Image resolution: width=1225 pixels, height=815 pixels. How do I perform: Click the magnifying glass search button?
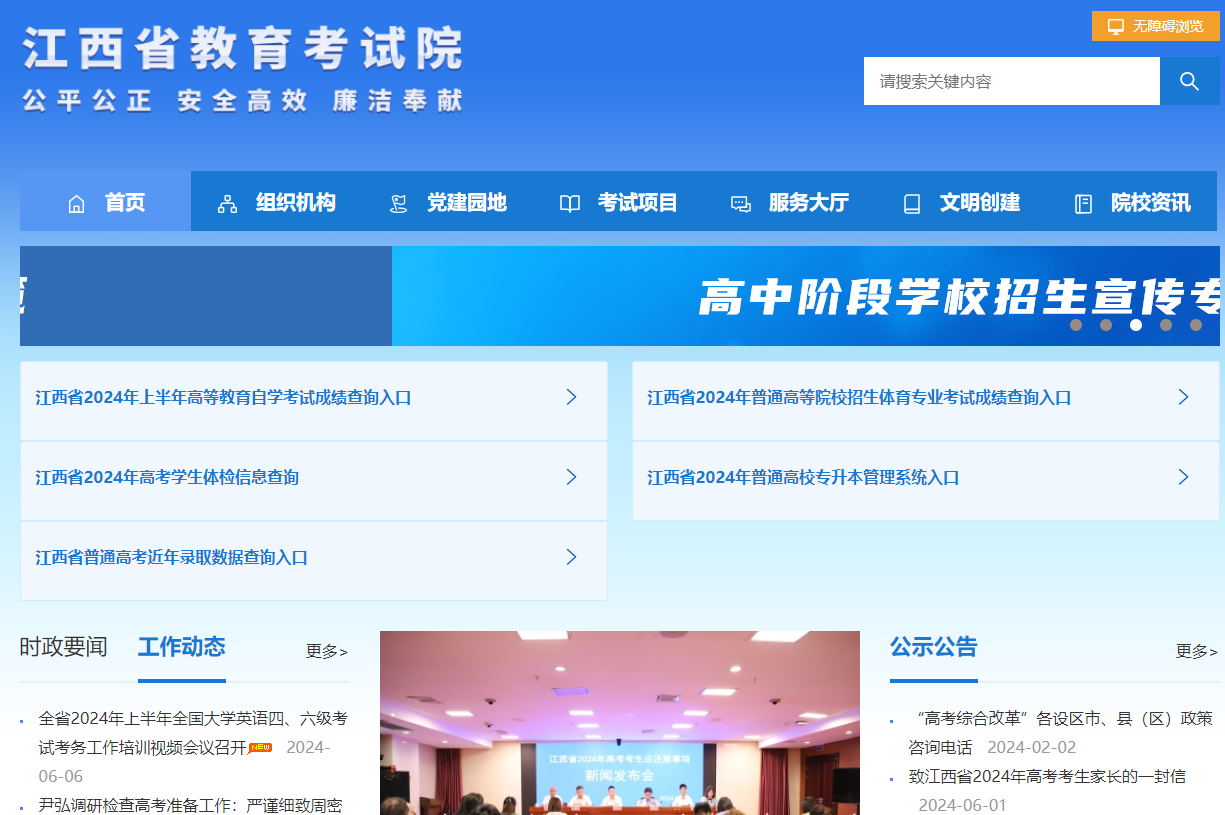point(1189,81)
